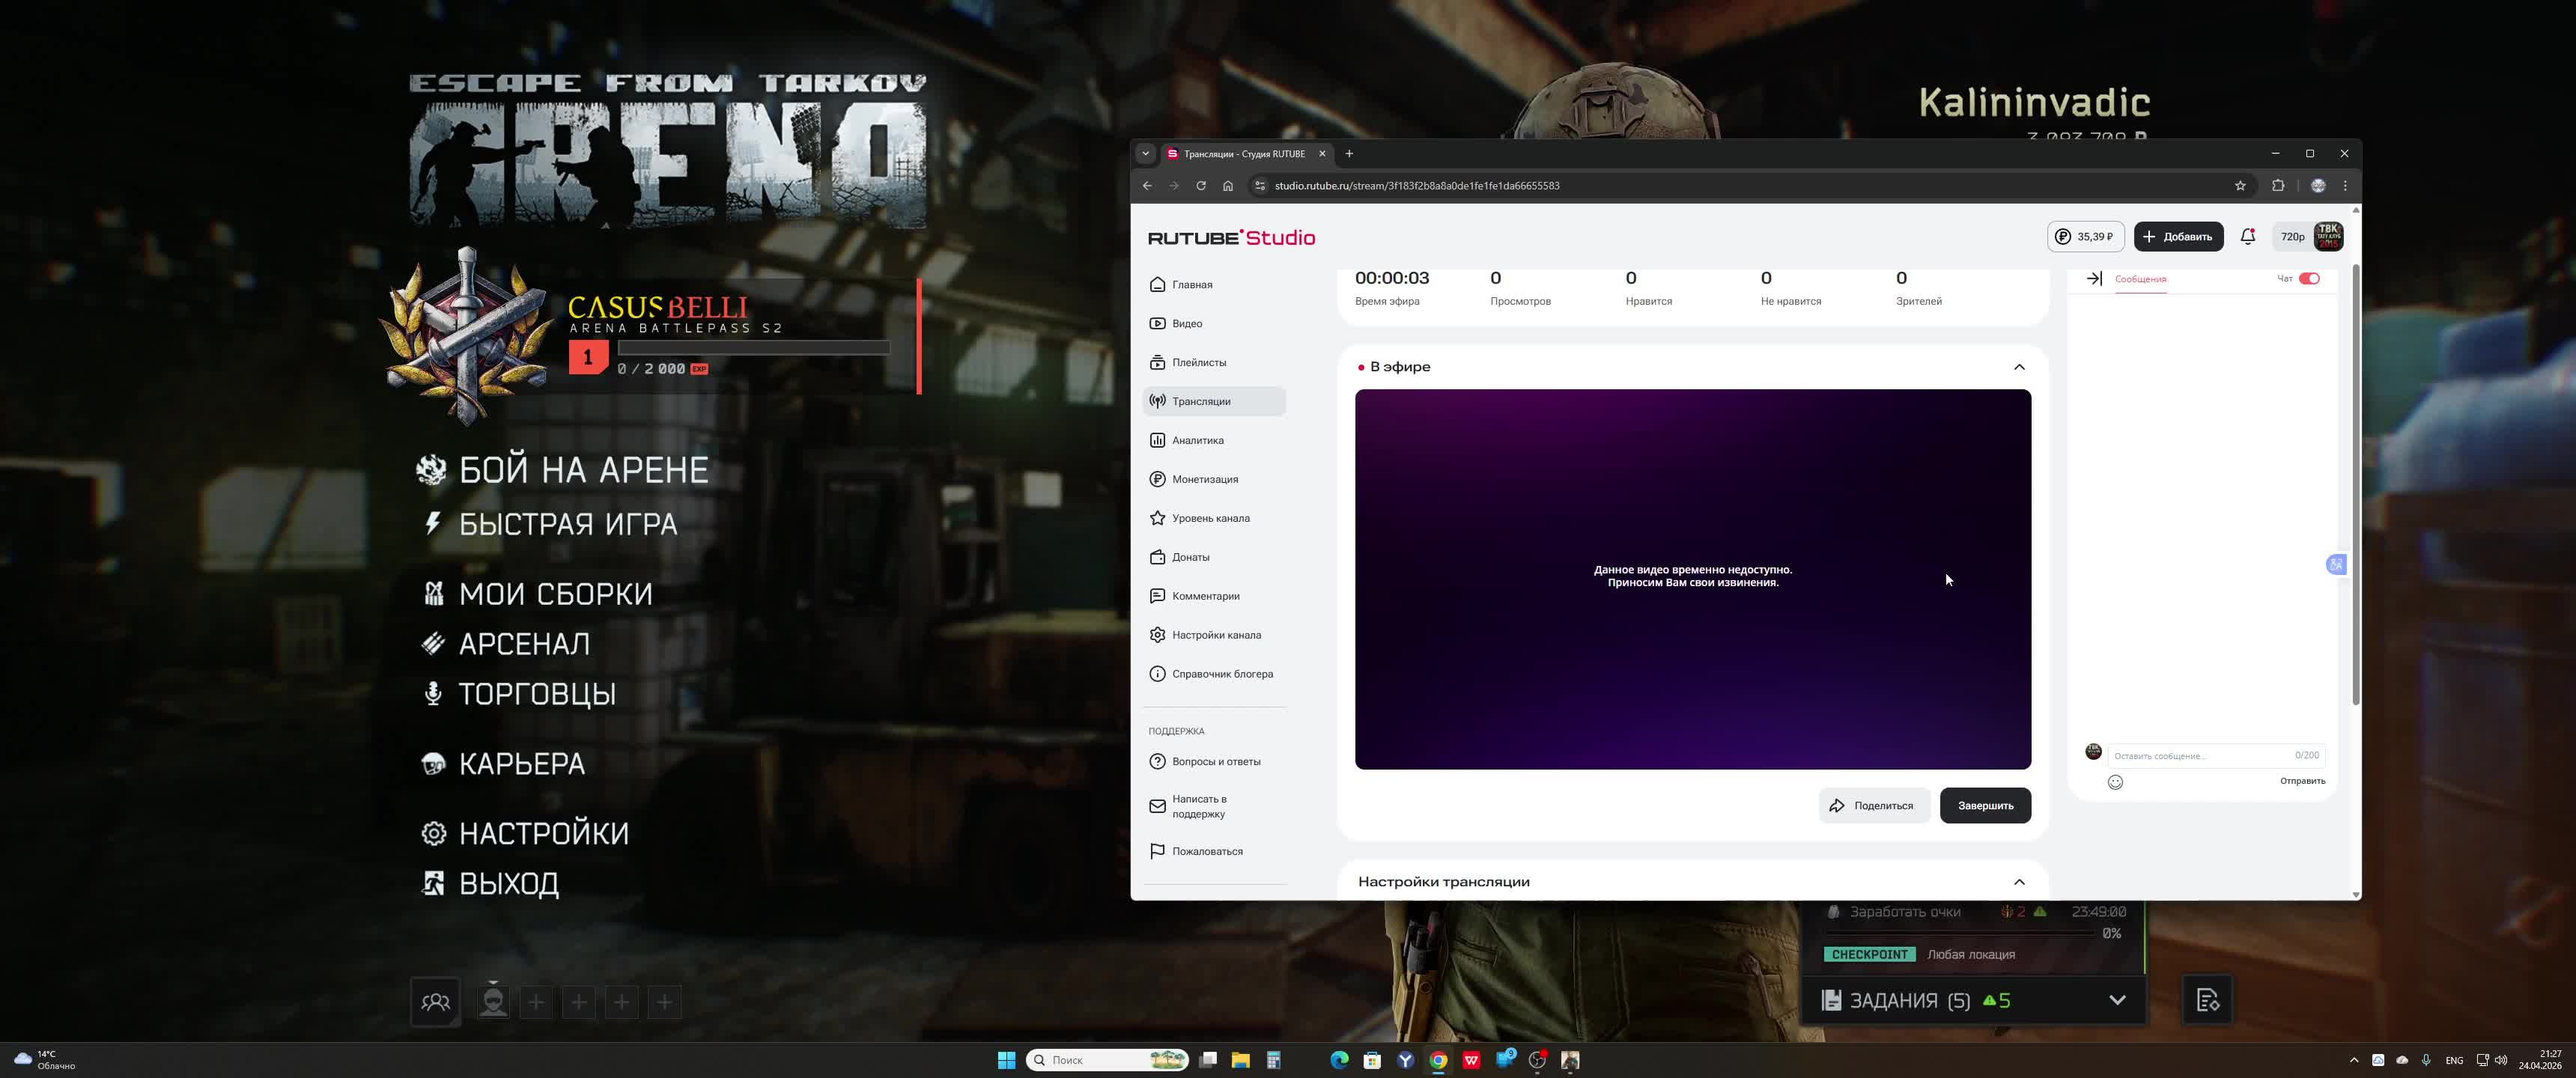This screenshot has width=2576, height=1078.
Task: Bookmark page with star icon
Action: (x=2240, y=186)
